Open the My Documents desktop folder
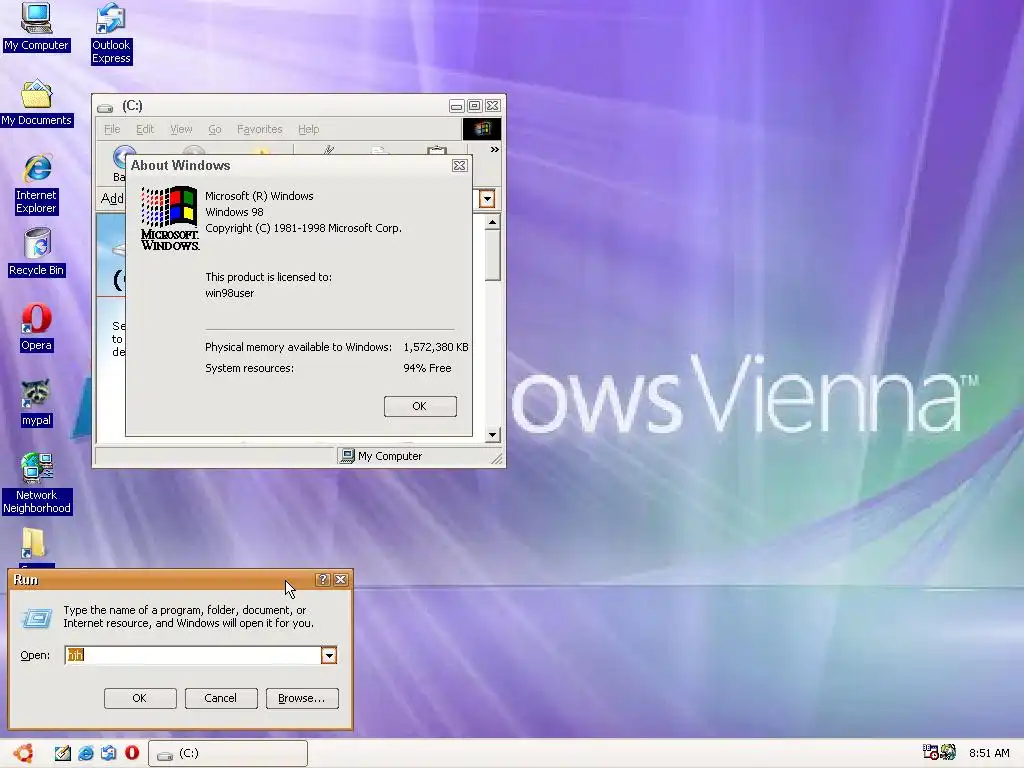This screenshot has width=1024, height=768. (x=37, y=103)
